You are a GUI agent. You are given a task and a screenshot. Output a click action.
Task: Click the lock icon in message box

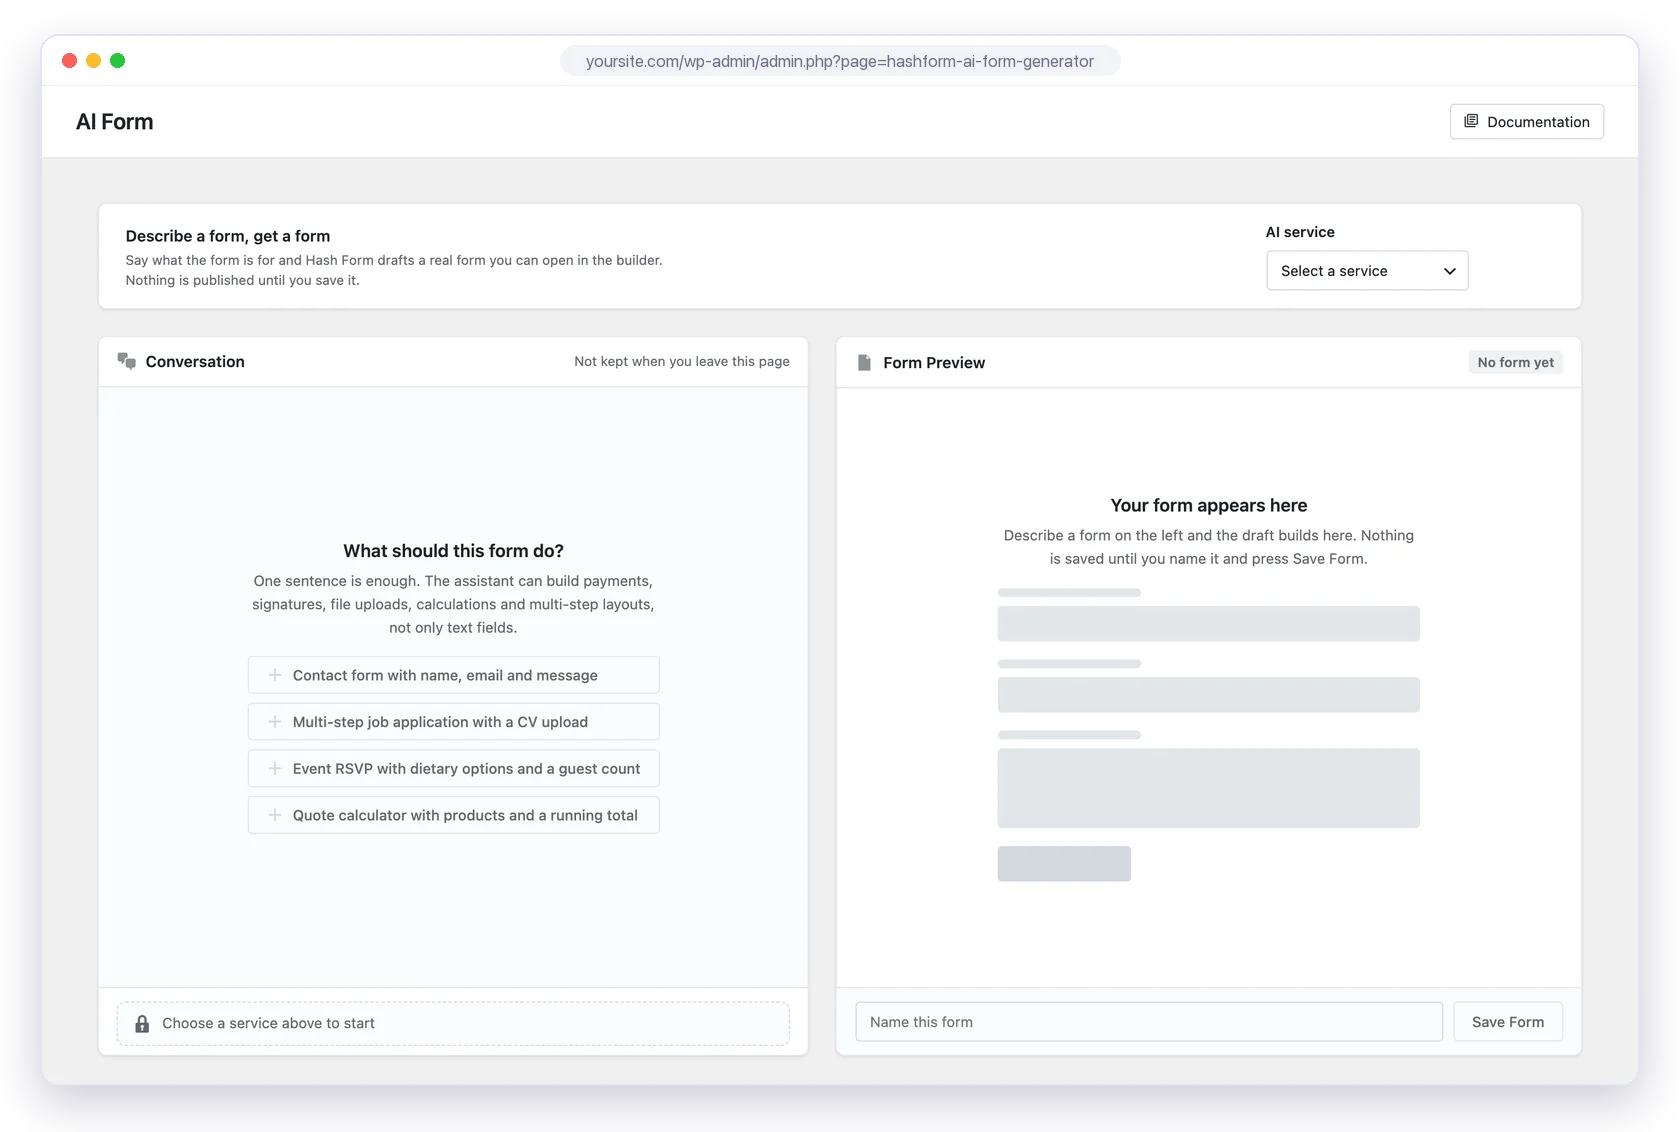pyautogui.click(x=142, y=1024)
